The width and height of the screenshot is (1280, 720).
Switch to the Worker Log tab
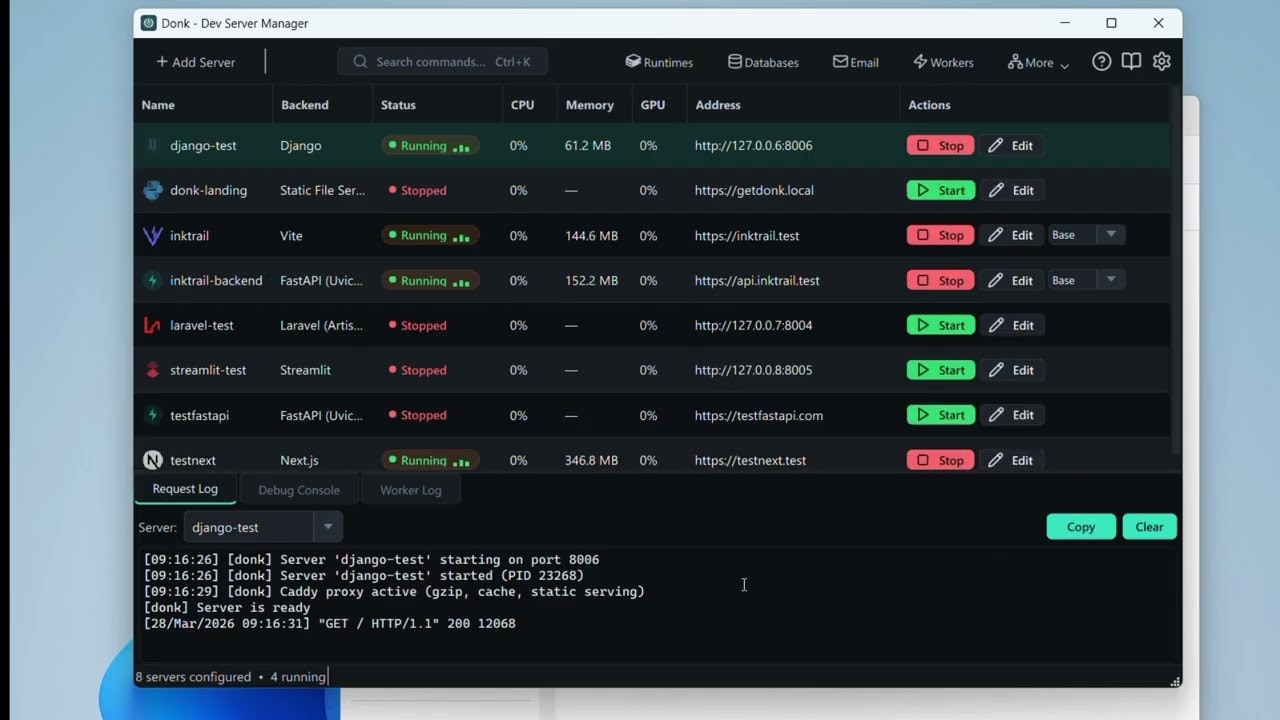point(411,490)
